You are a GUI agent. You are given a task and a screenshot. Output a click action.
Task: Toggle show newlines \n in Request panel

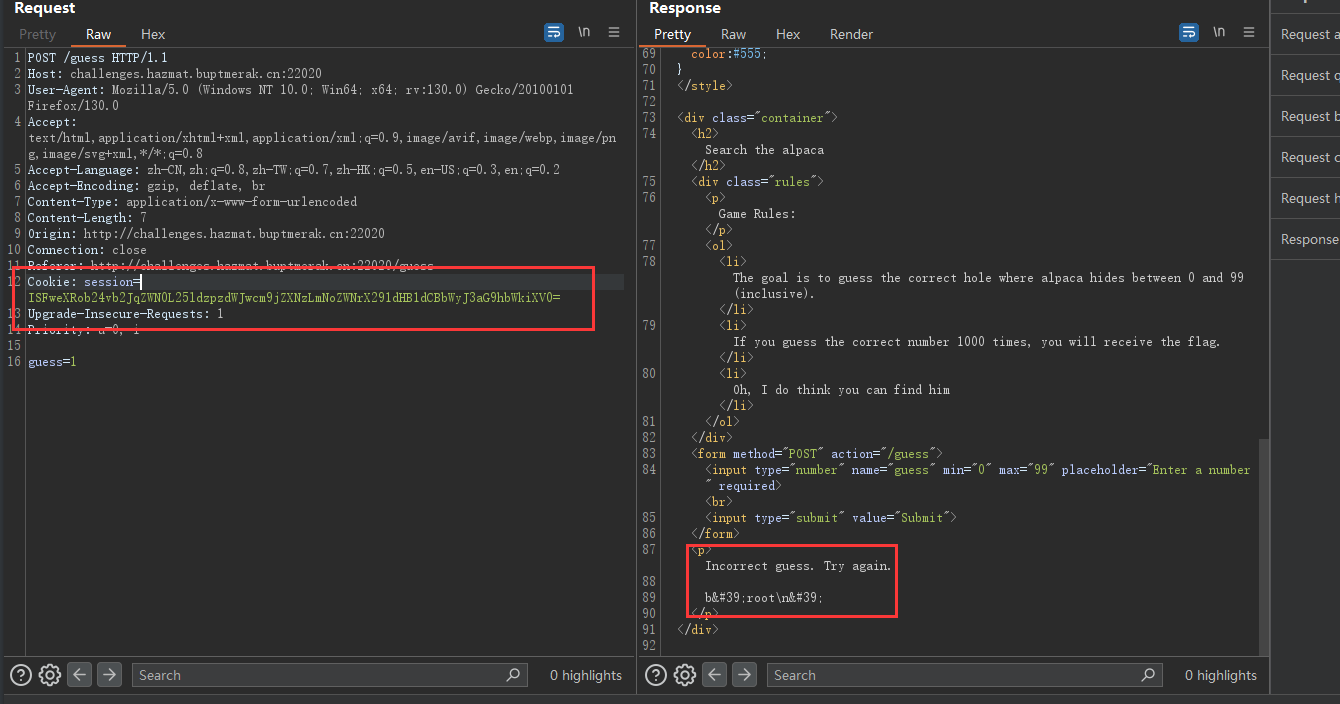click(x=584, y=32)
